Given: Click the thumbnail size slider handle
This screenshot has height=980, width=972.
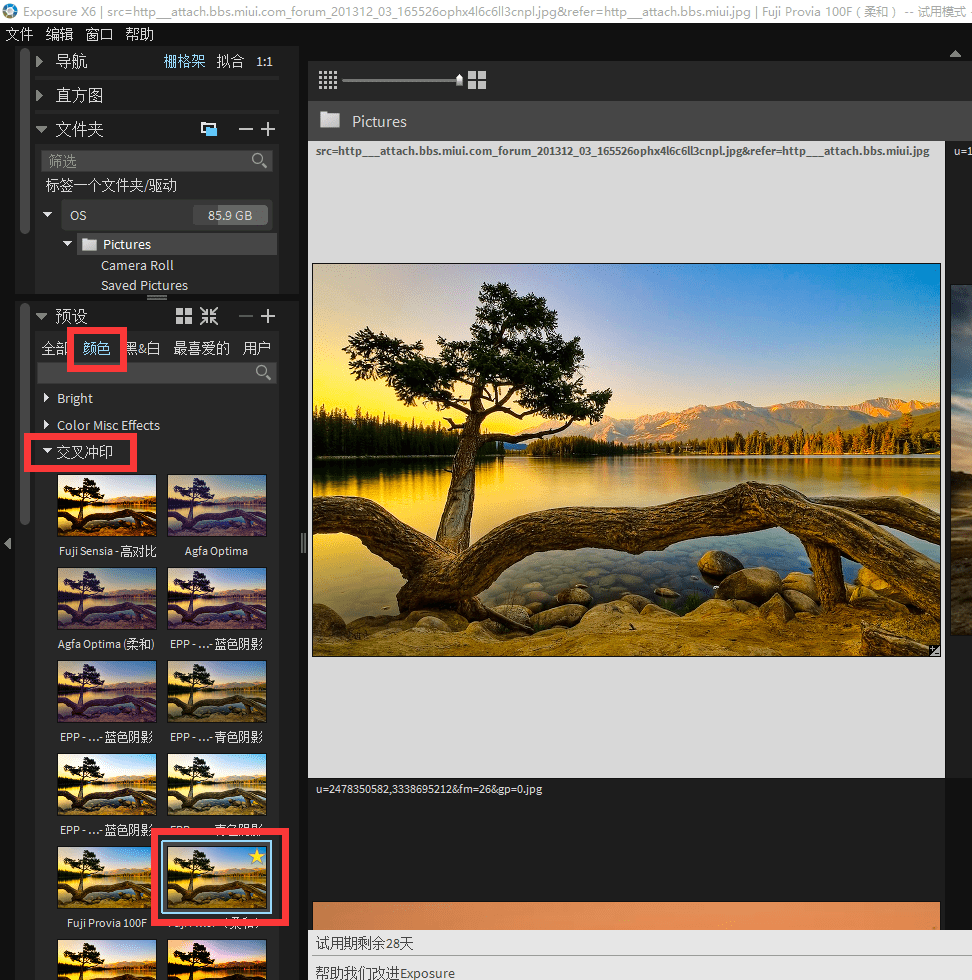Looking at the screenshot, I should point(459,79).
